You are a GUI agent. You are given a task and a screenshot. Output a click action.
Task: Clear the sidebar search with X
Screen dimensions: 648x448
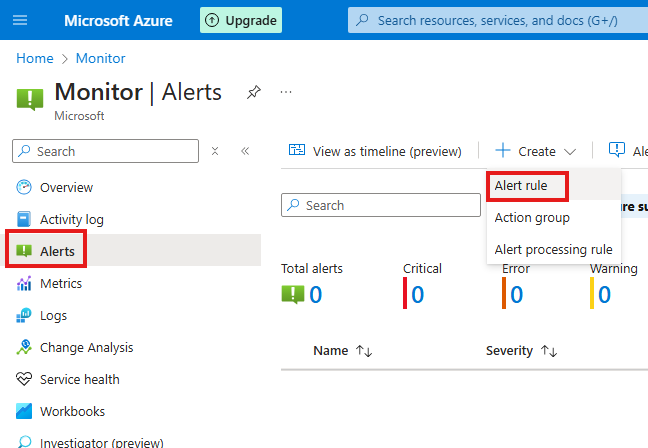point(215,151)
